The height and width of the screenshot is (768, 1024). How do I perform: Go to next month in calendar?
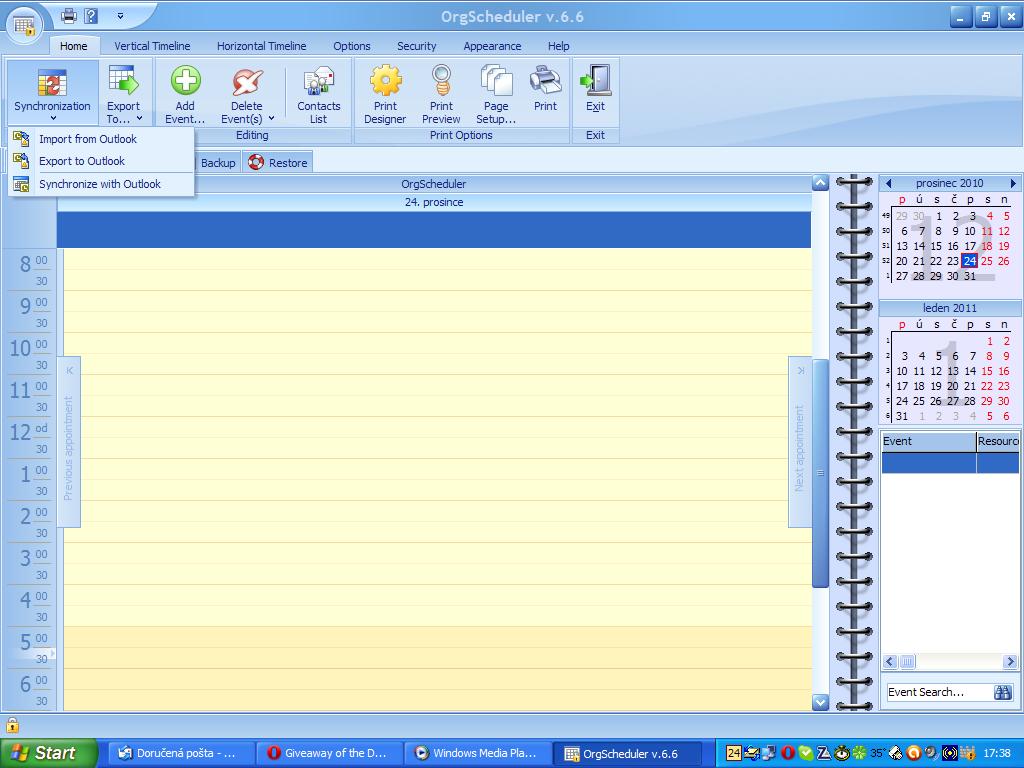[x=1012, y=184]
